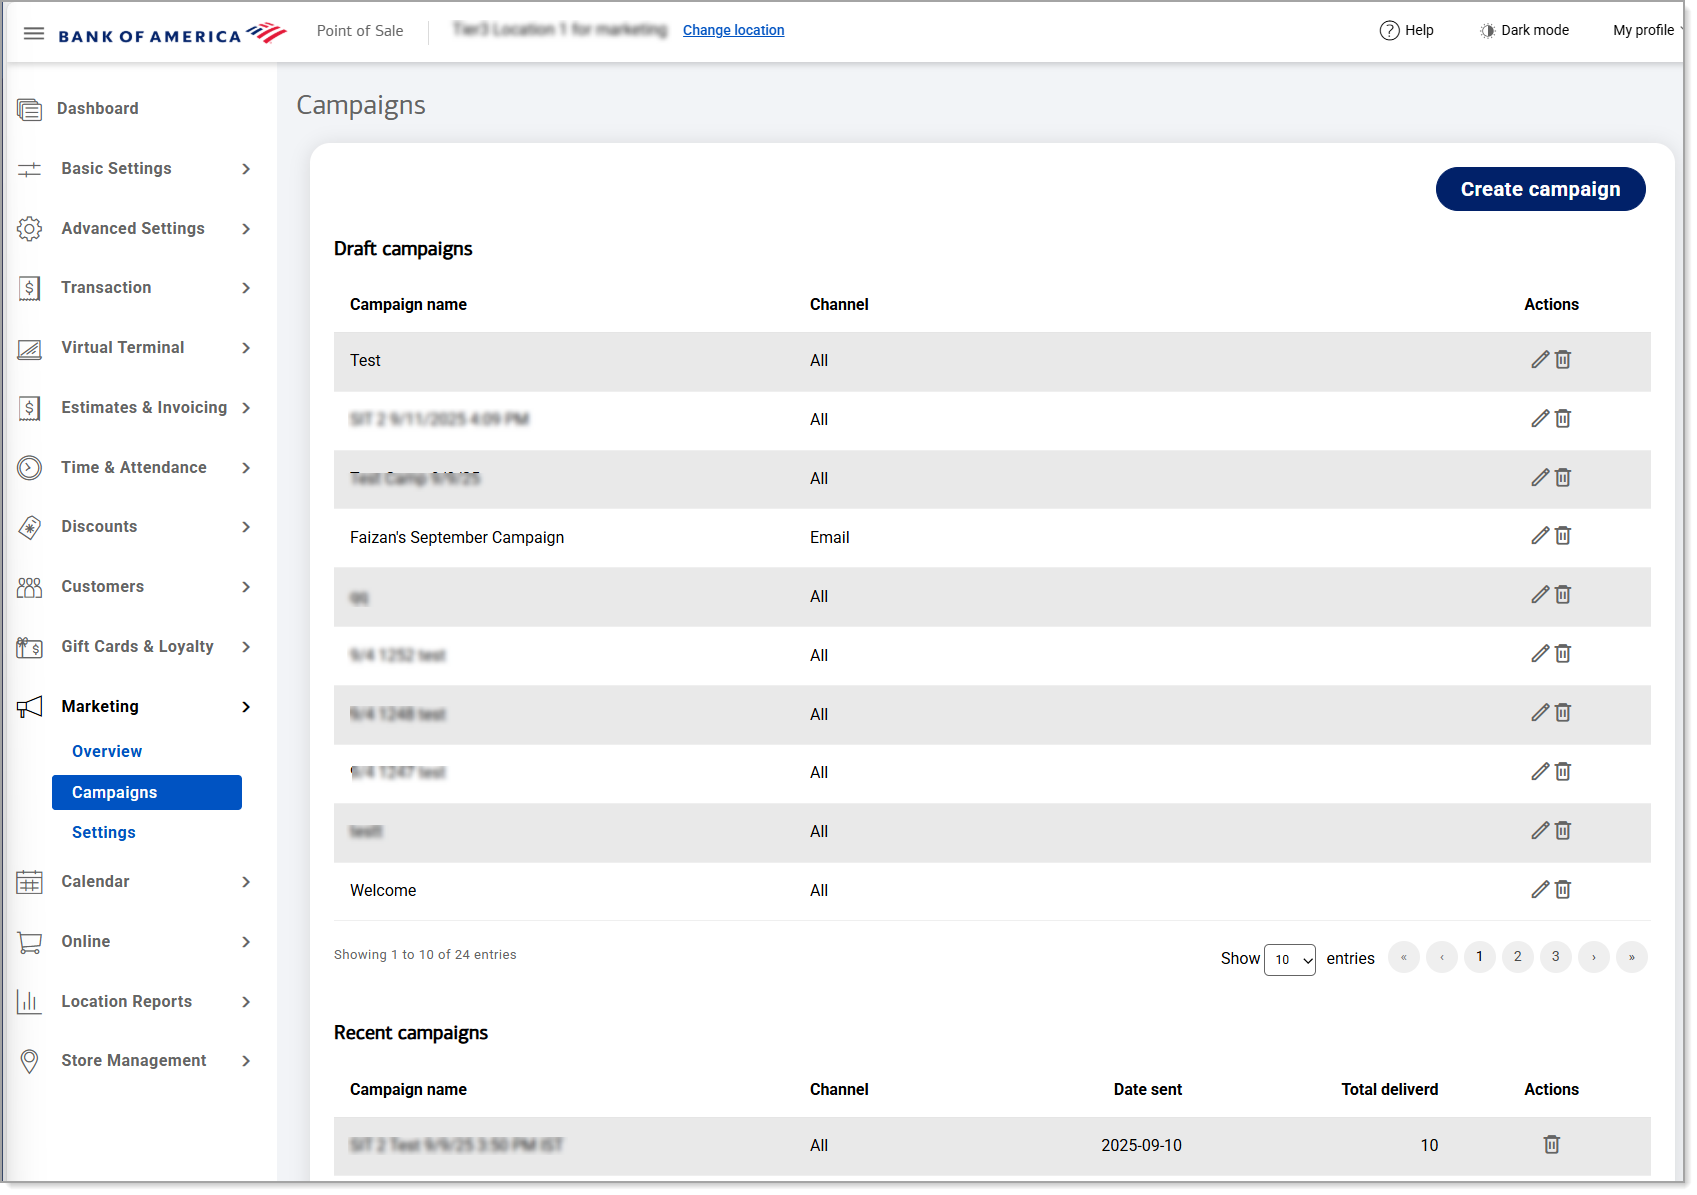
Task: Click the Change location link
Action: [x=733, y=31]
